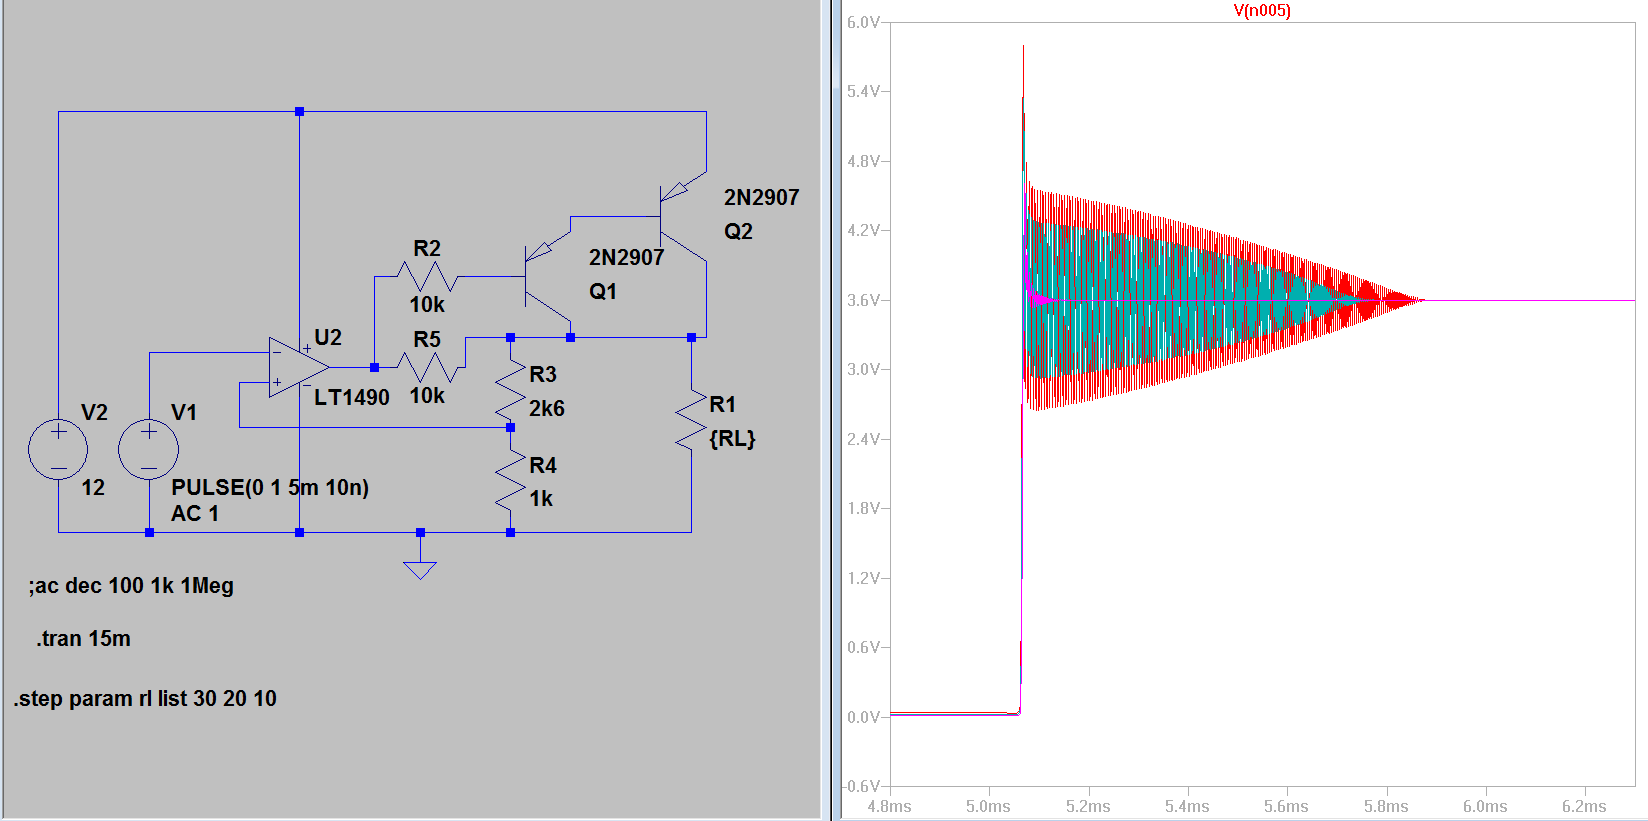Image resolution: width=1648 pixels, height=821 pixels.
Task: Select the .step param rl list directive
Action: 145,699
